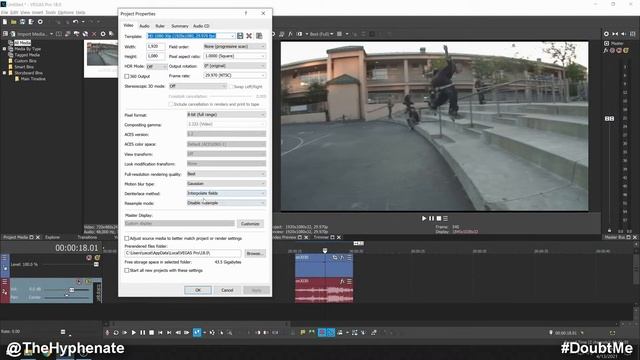Image resolution: width=640 pixels, height=360 pixels.
Task: Open the Field order dropdown
Action: click(x=235, y=47)
